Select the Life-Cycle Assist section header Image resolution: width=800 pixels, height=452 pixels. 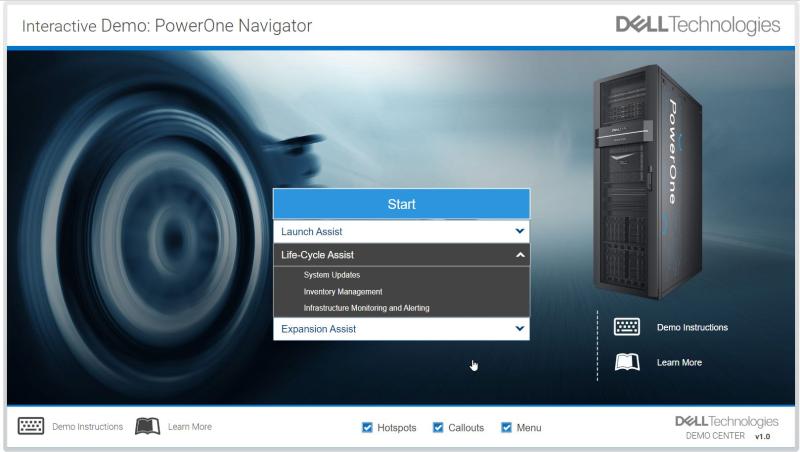(402, 255)
